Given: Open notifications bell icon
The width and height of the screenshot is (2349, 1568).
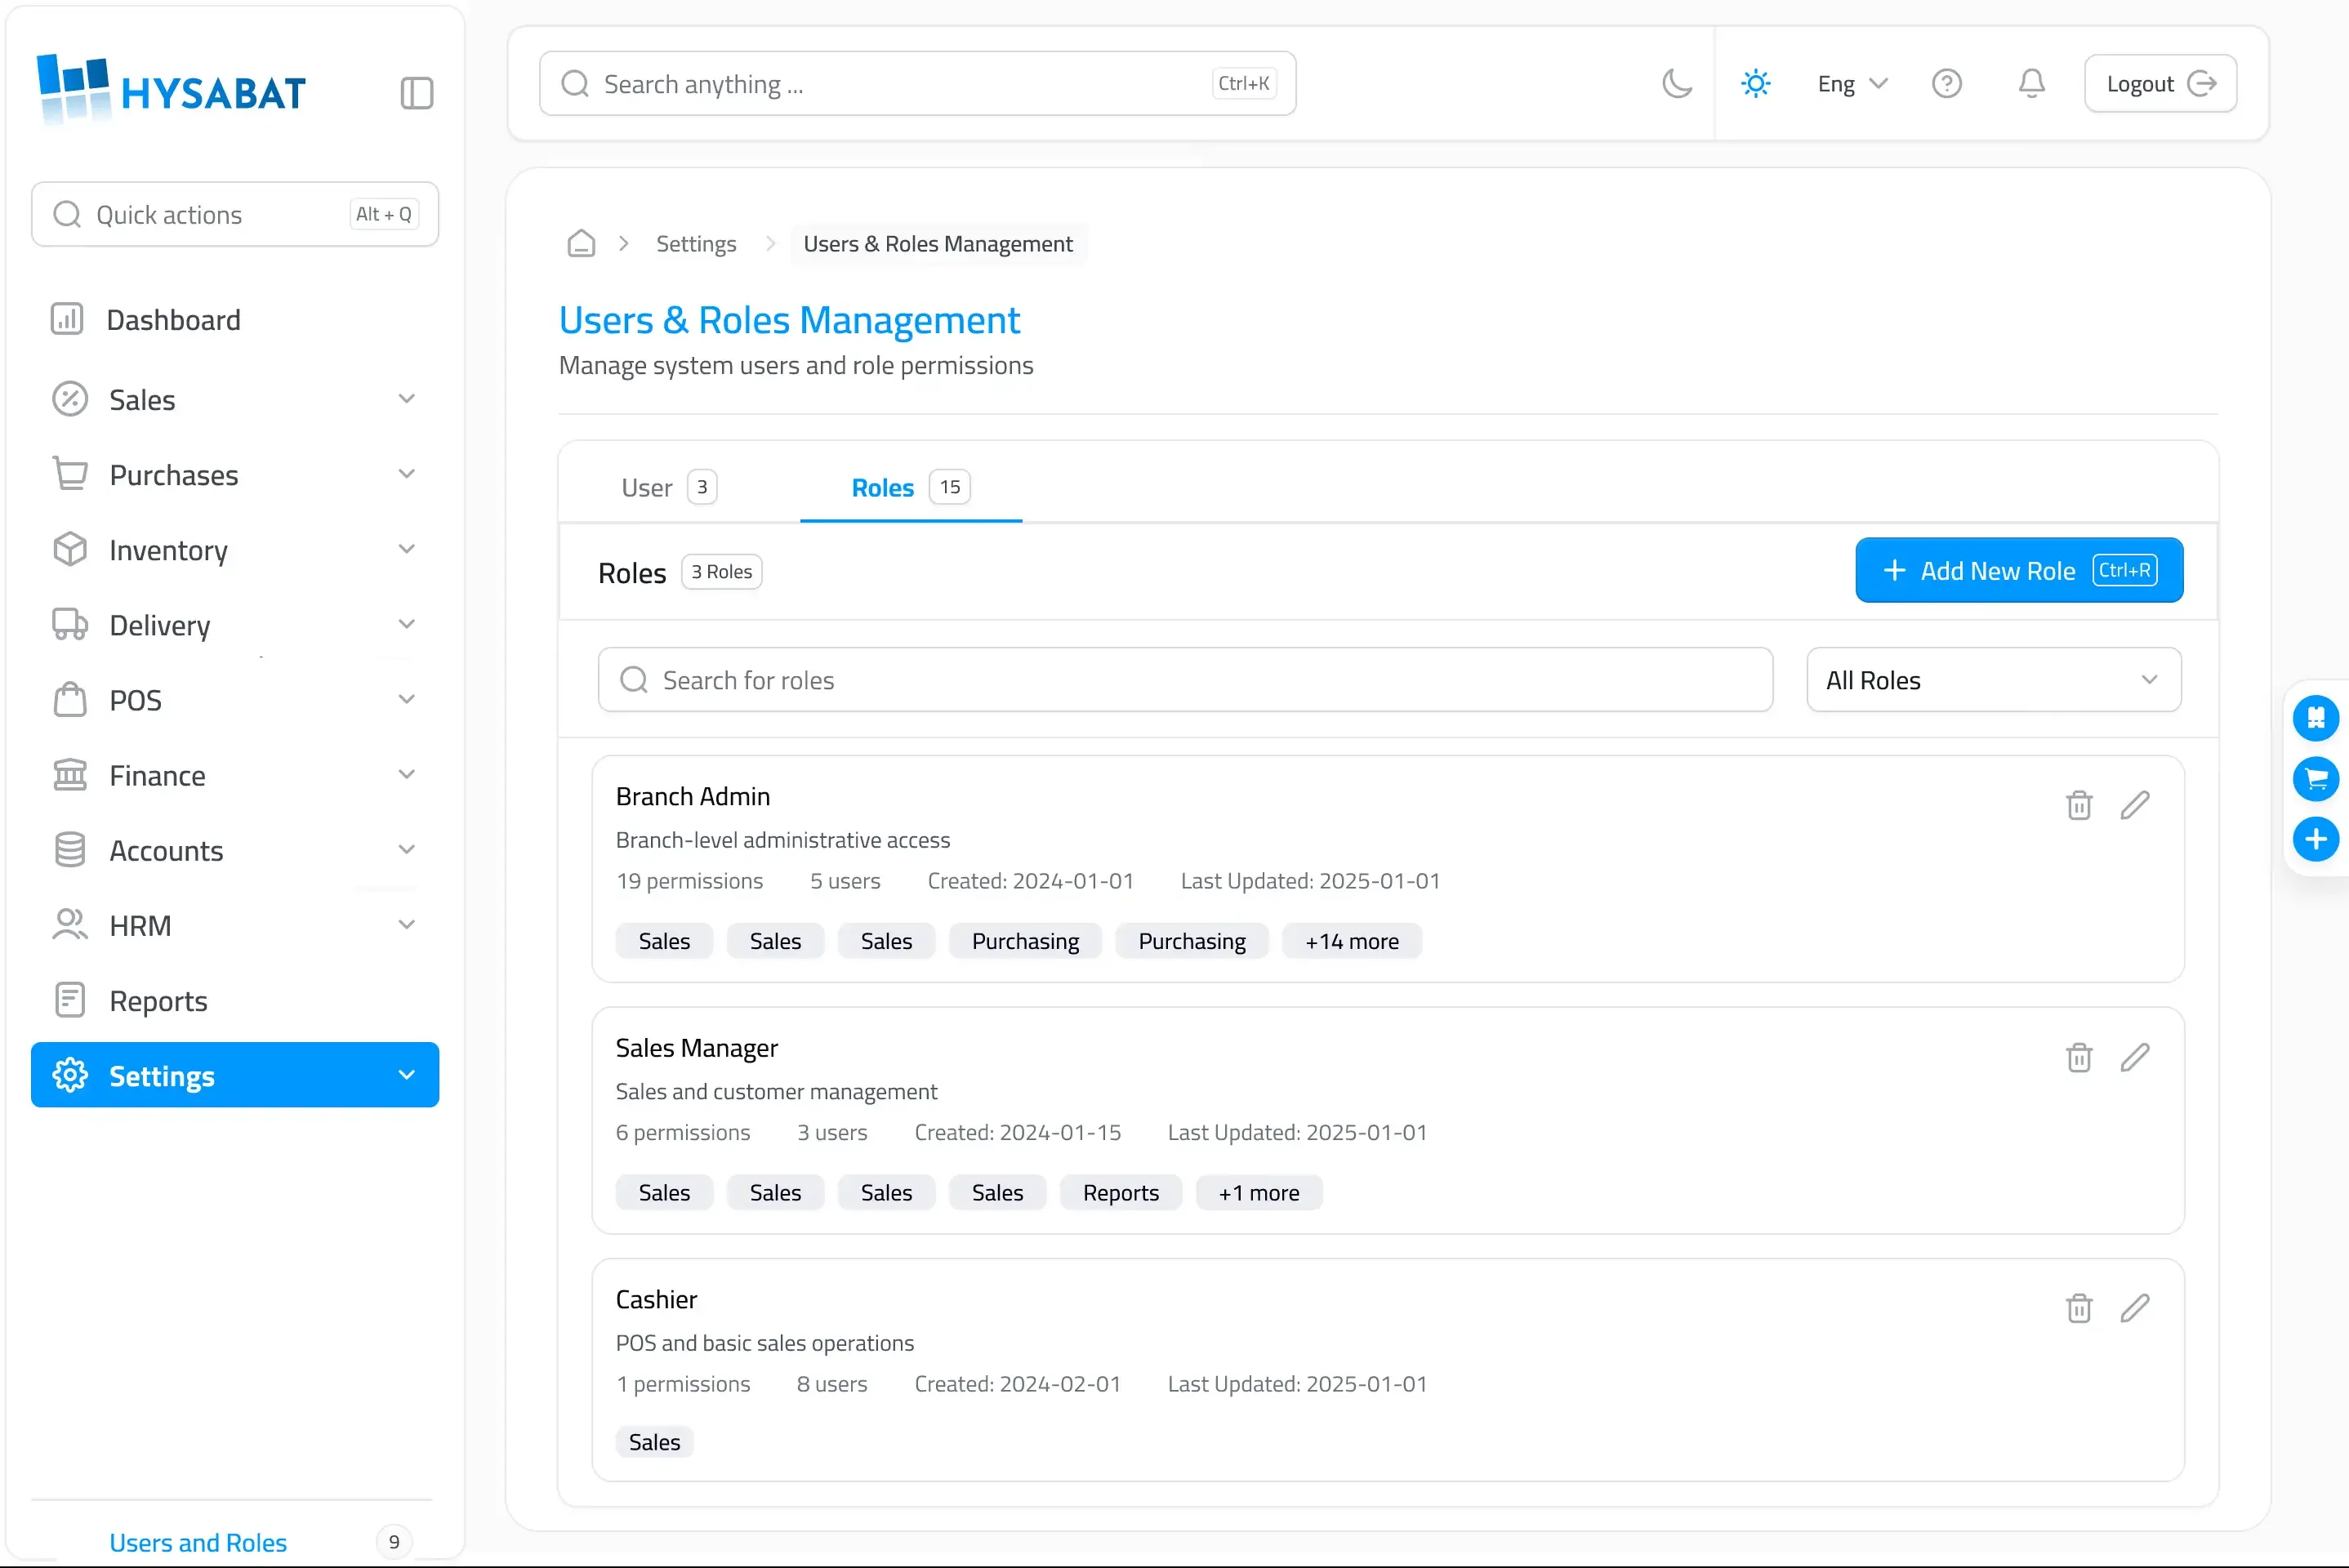Looking at the screenshot, I should (x=2031, y=83).
